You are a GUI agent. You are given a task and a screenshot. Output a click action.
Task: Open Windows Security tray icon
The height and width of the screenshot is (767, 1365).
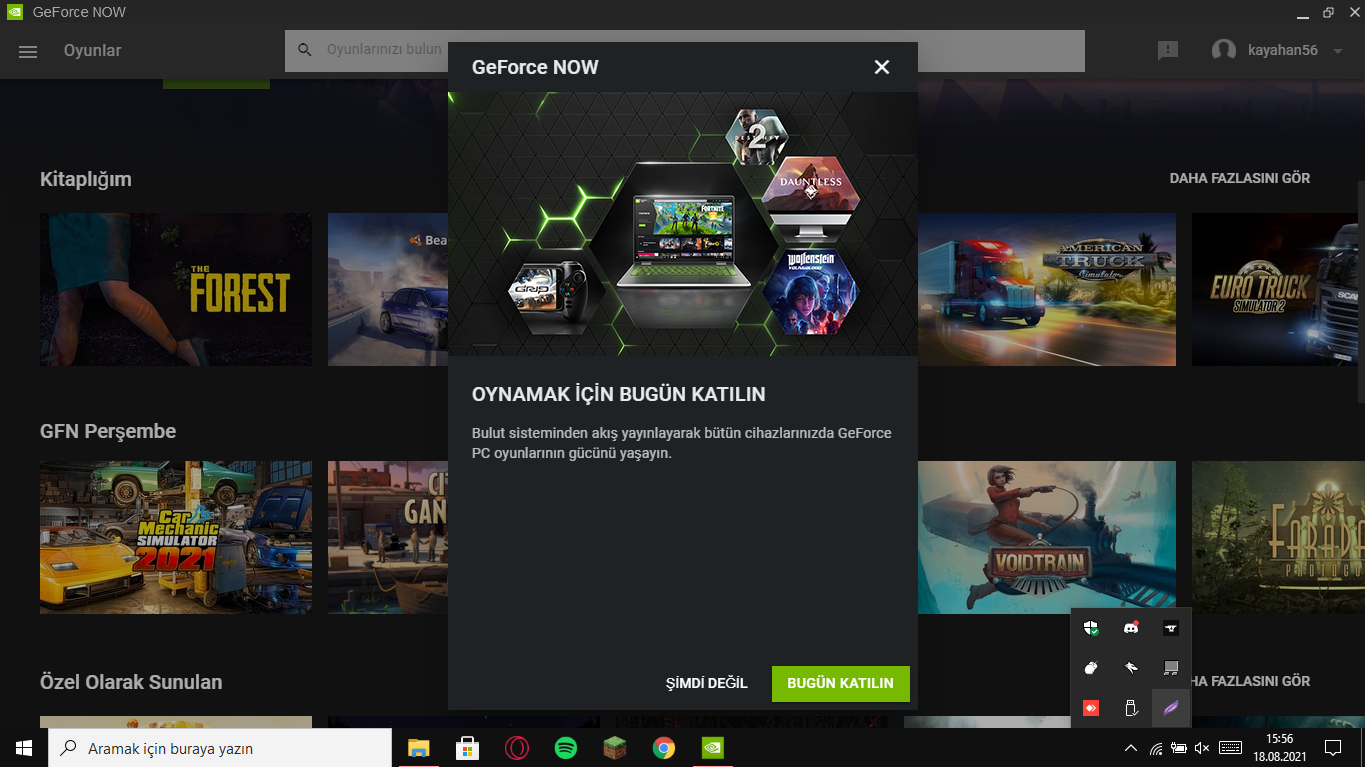coord(1091,628)
